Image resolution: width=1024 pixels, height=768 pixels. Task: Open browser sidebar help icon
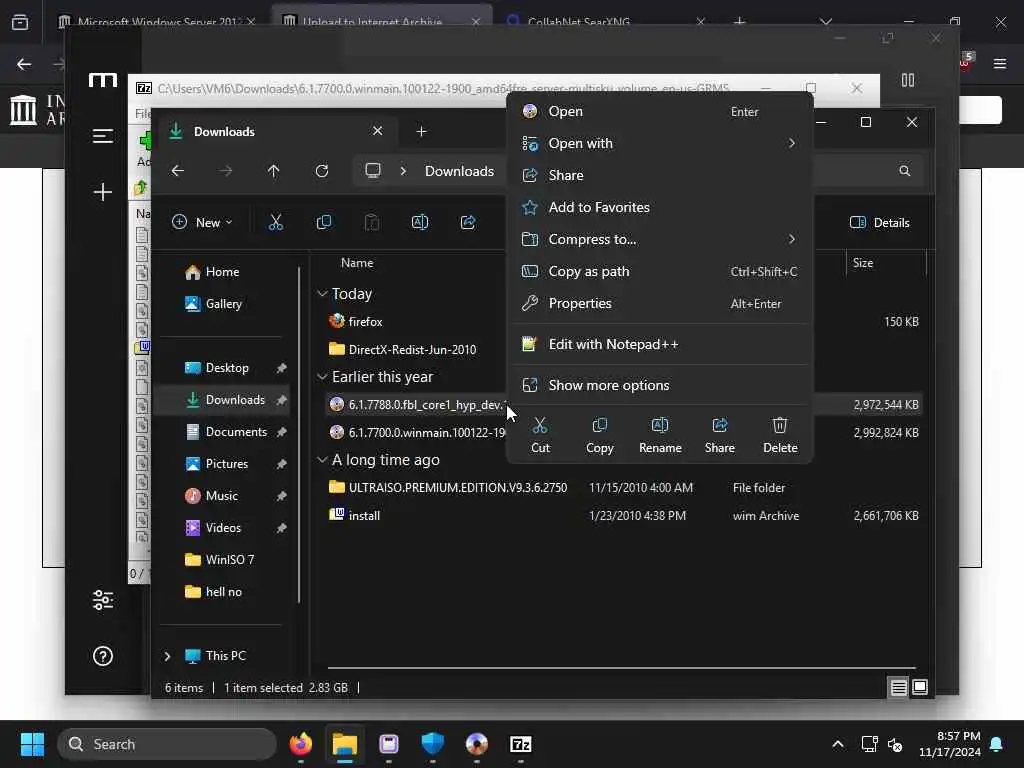point(103,656)
